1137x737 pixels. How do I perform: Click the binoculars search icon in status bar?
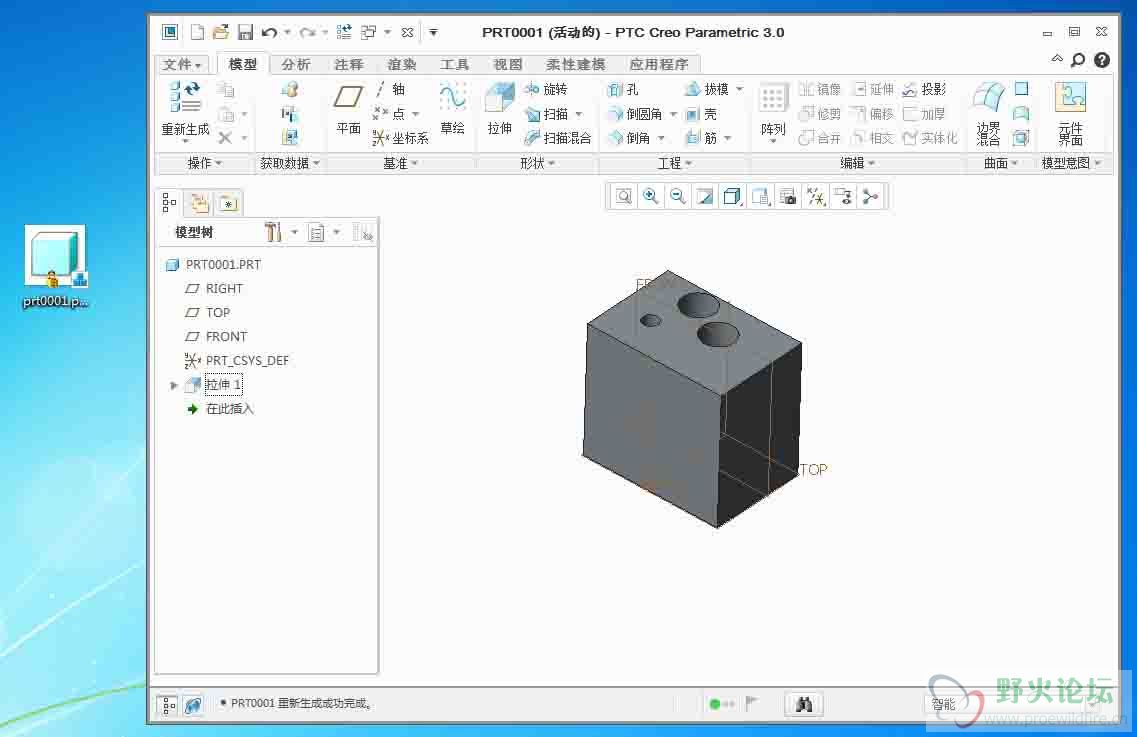(803, 704)
